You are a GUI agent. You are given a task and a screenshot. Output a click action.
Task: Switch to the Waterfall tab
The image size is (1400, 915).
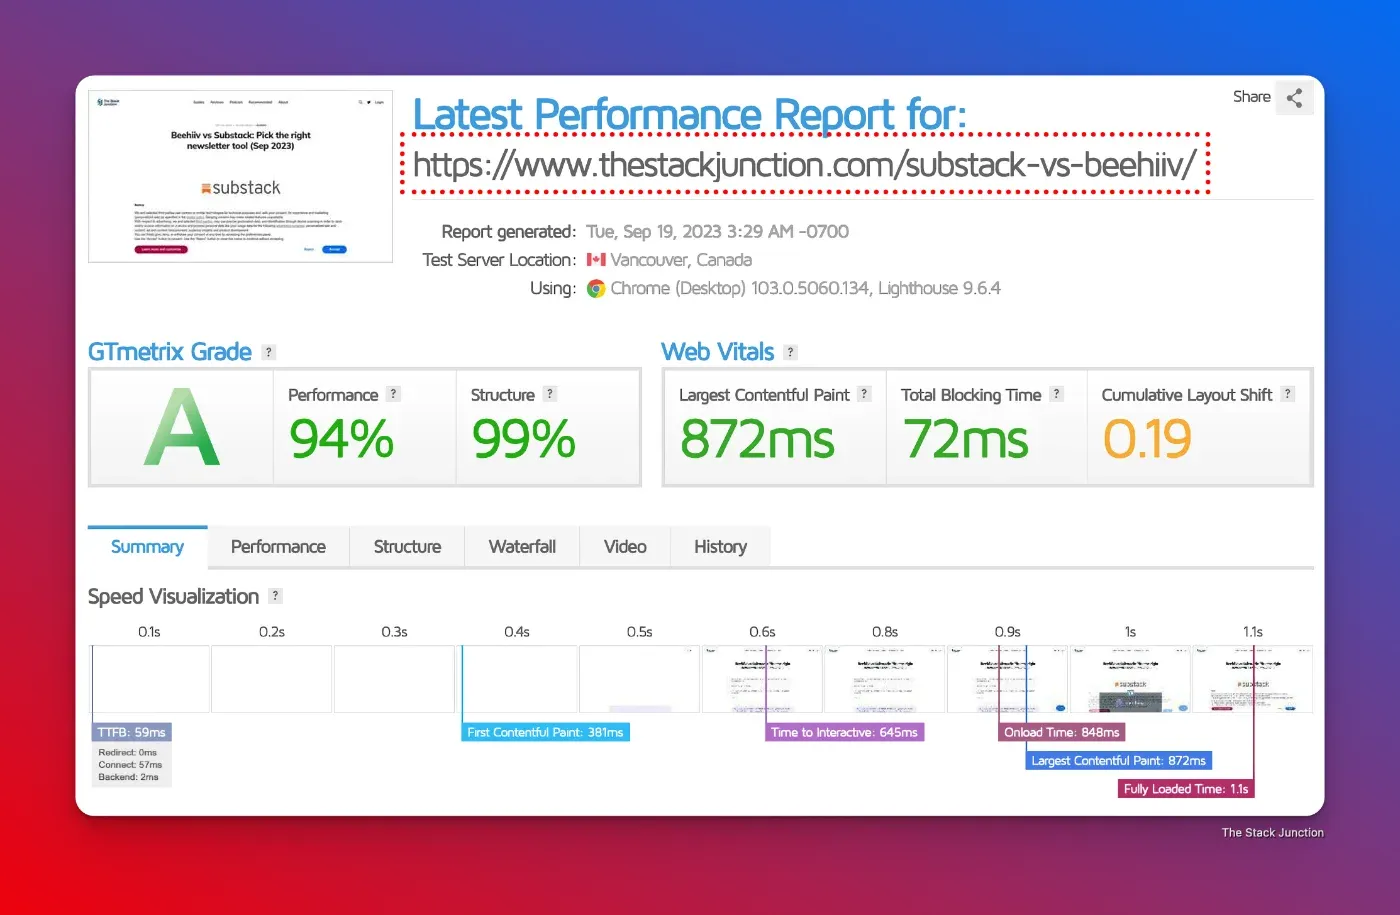pyautogui.click(x=522, y=546)
